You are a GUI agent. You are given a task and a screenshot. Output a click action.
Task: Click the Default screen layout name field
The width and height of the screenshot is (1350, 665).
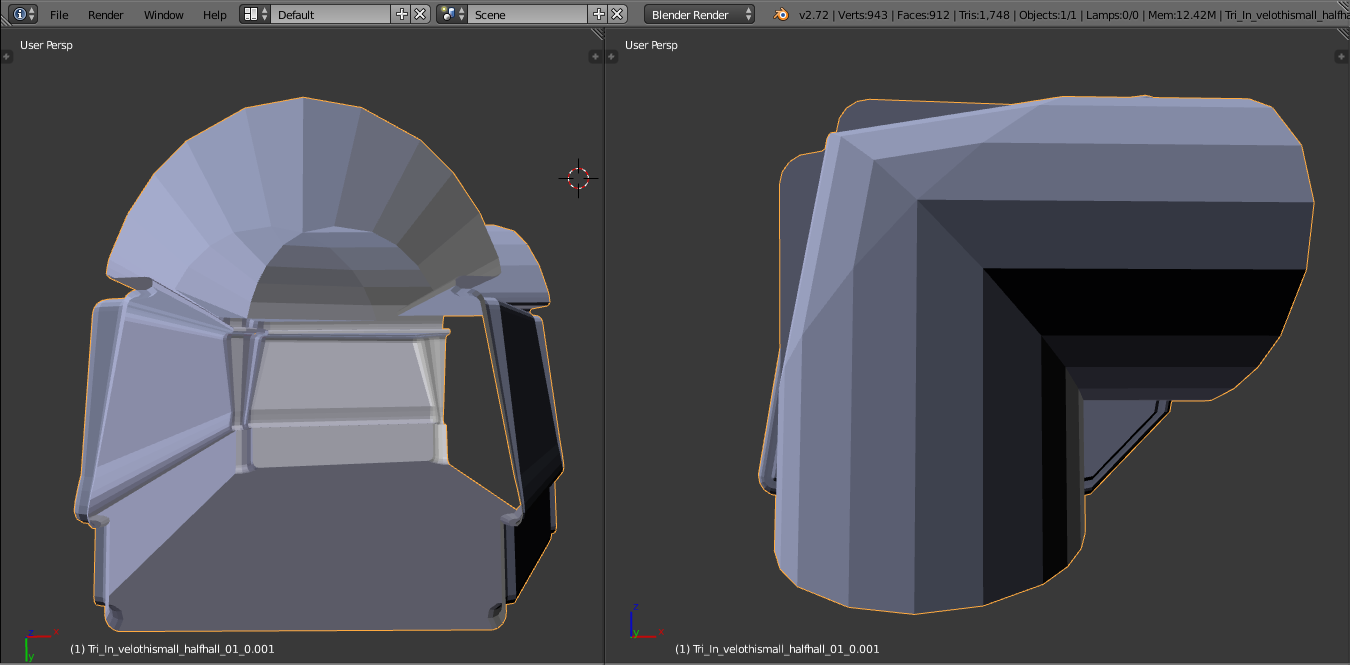pyautogui.click(x=331, y=15)
